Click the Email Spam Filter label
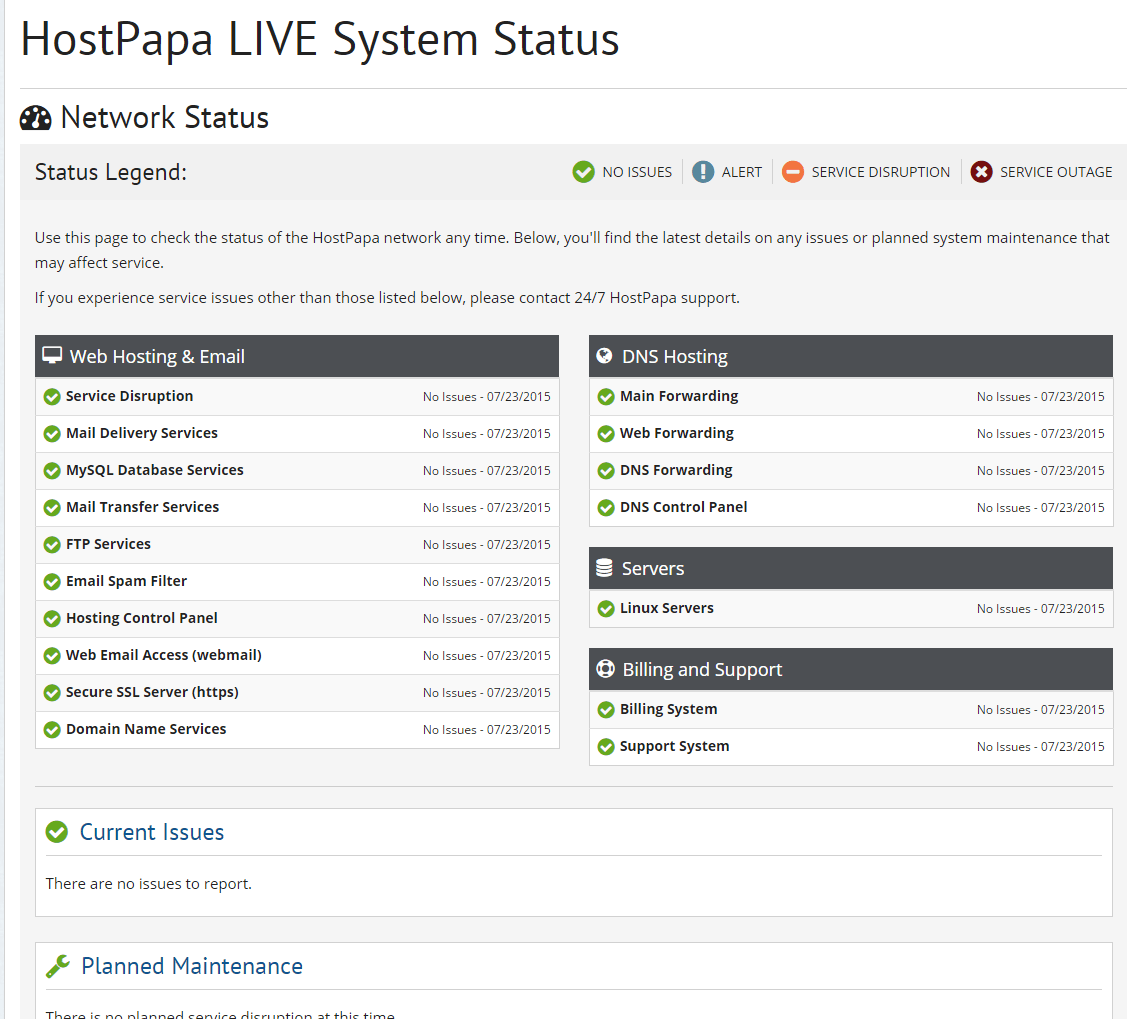This screenshot has width=1127, height=1019. pos(126,581)
